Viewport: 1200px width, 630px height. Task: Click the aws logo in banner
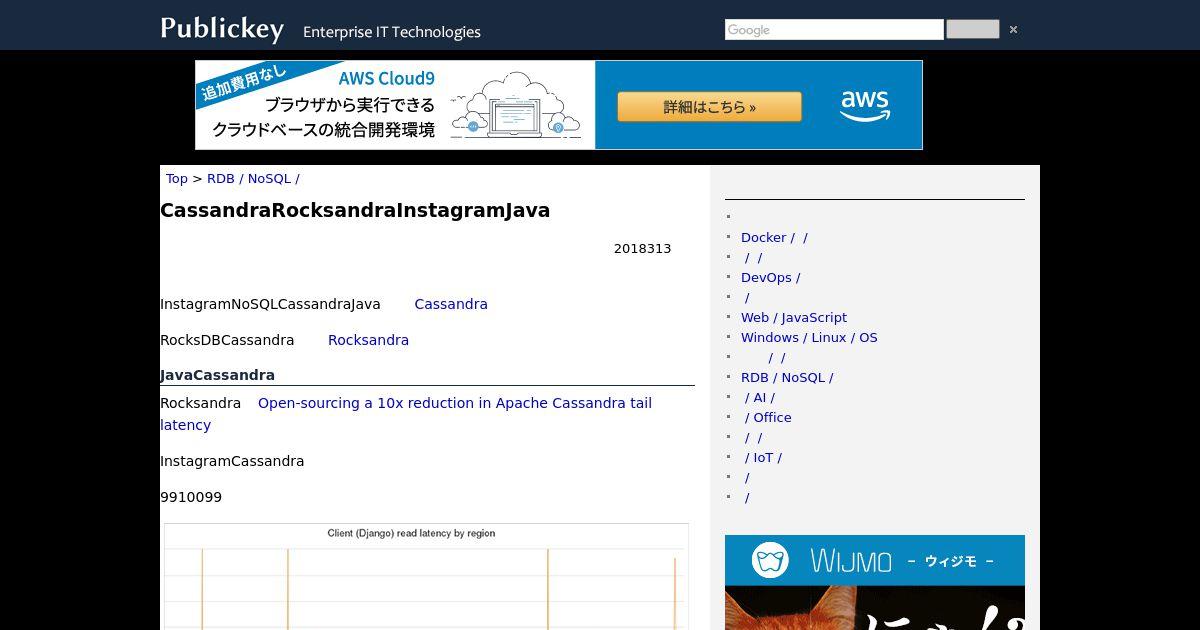(x=865, y=104)
